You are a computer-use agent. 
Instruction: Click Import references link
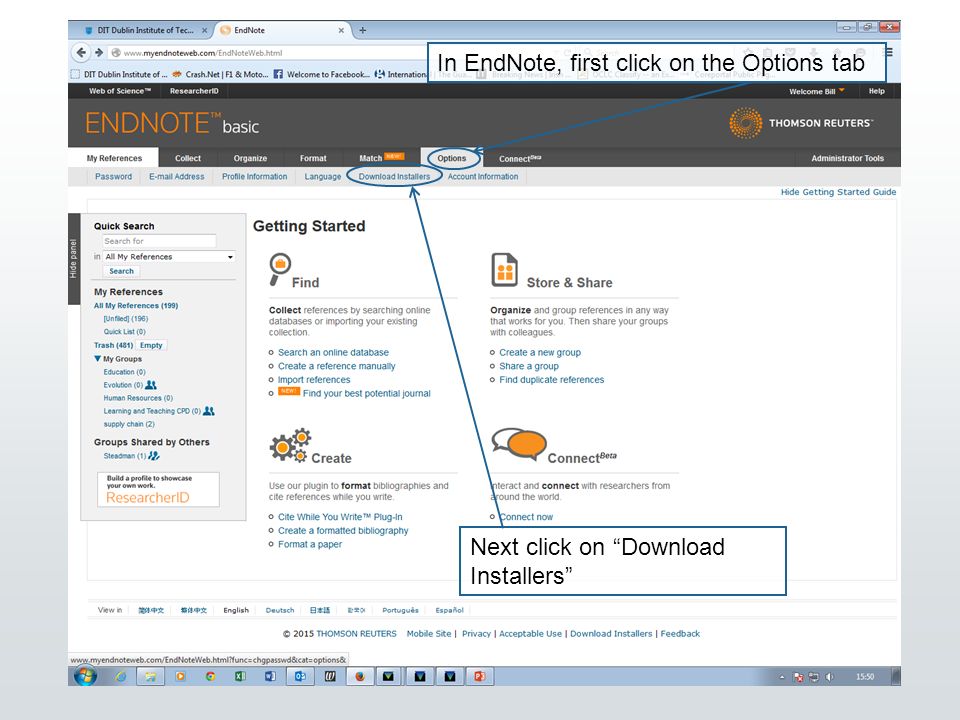313,380
